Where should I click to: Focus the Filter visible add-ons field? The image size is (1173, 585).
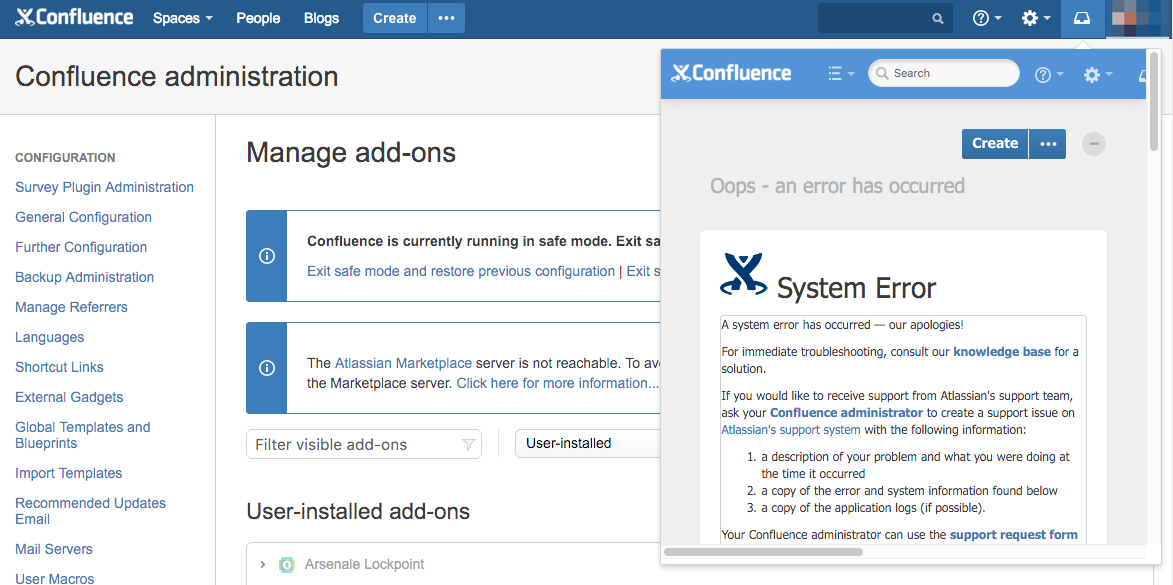tap(364, 444)
